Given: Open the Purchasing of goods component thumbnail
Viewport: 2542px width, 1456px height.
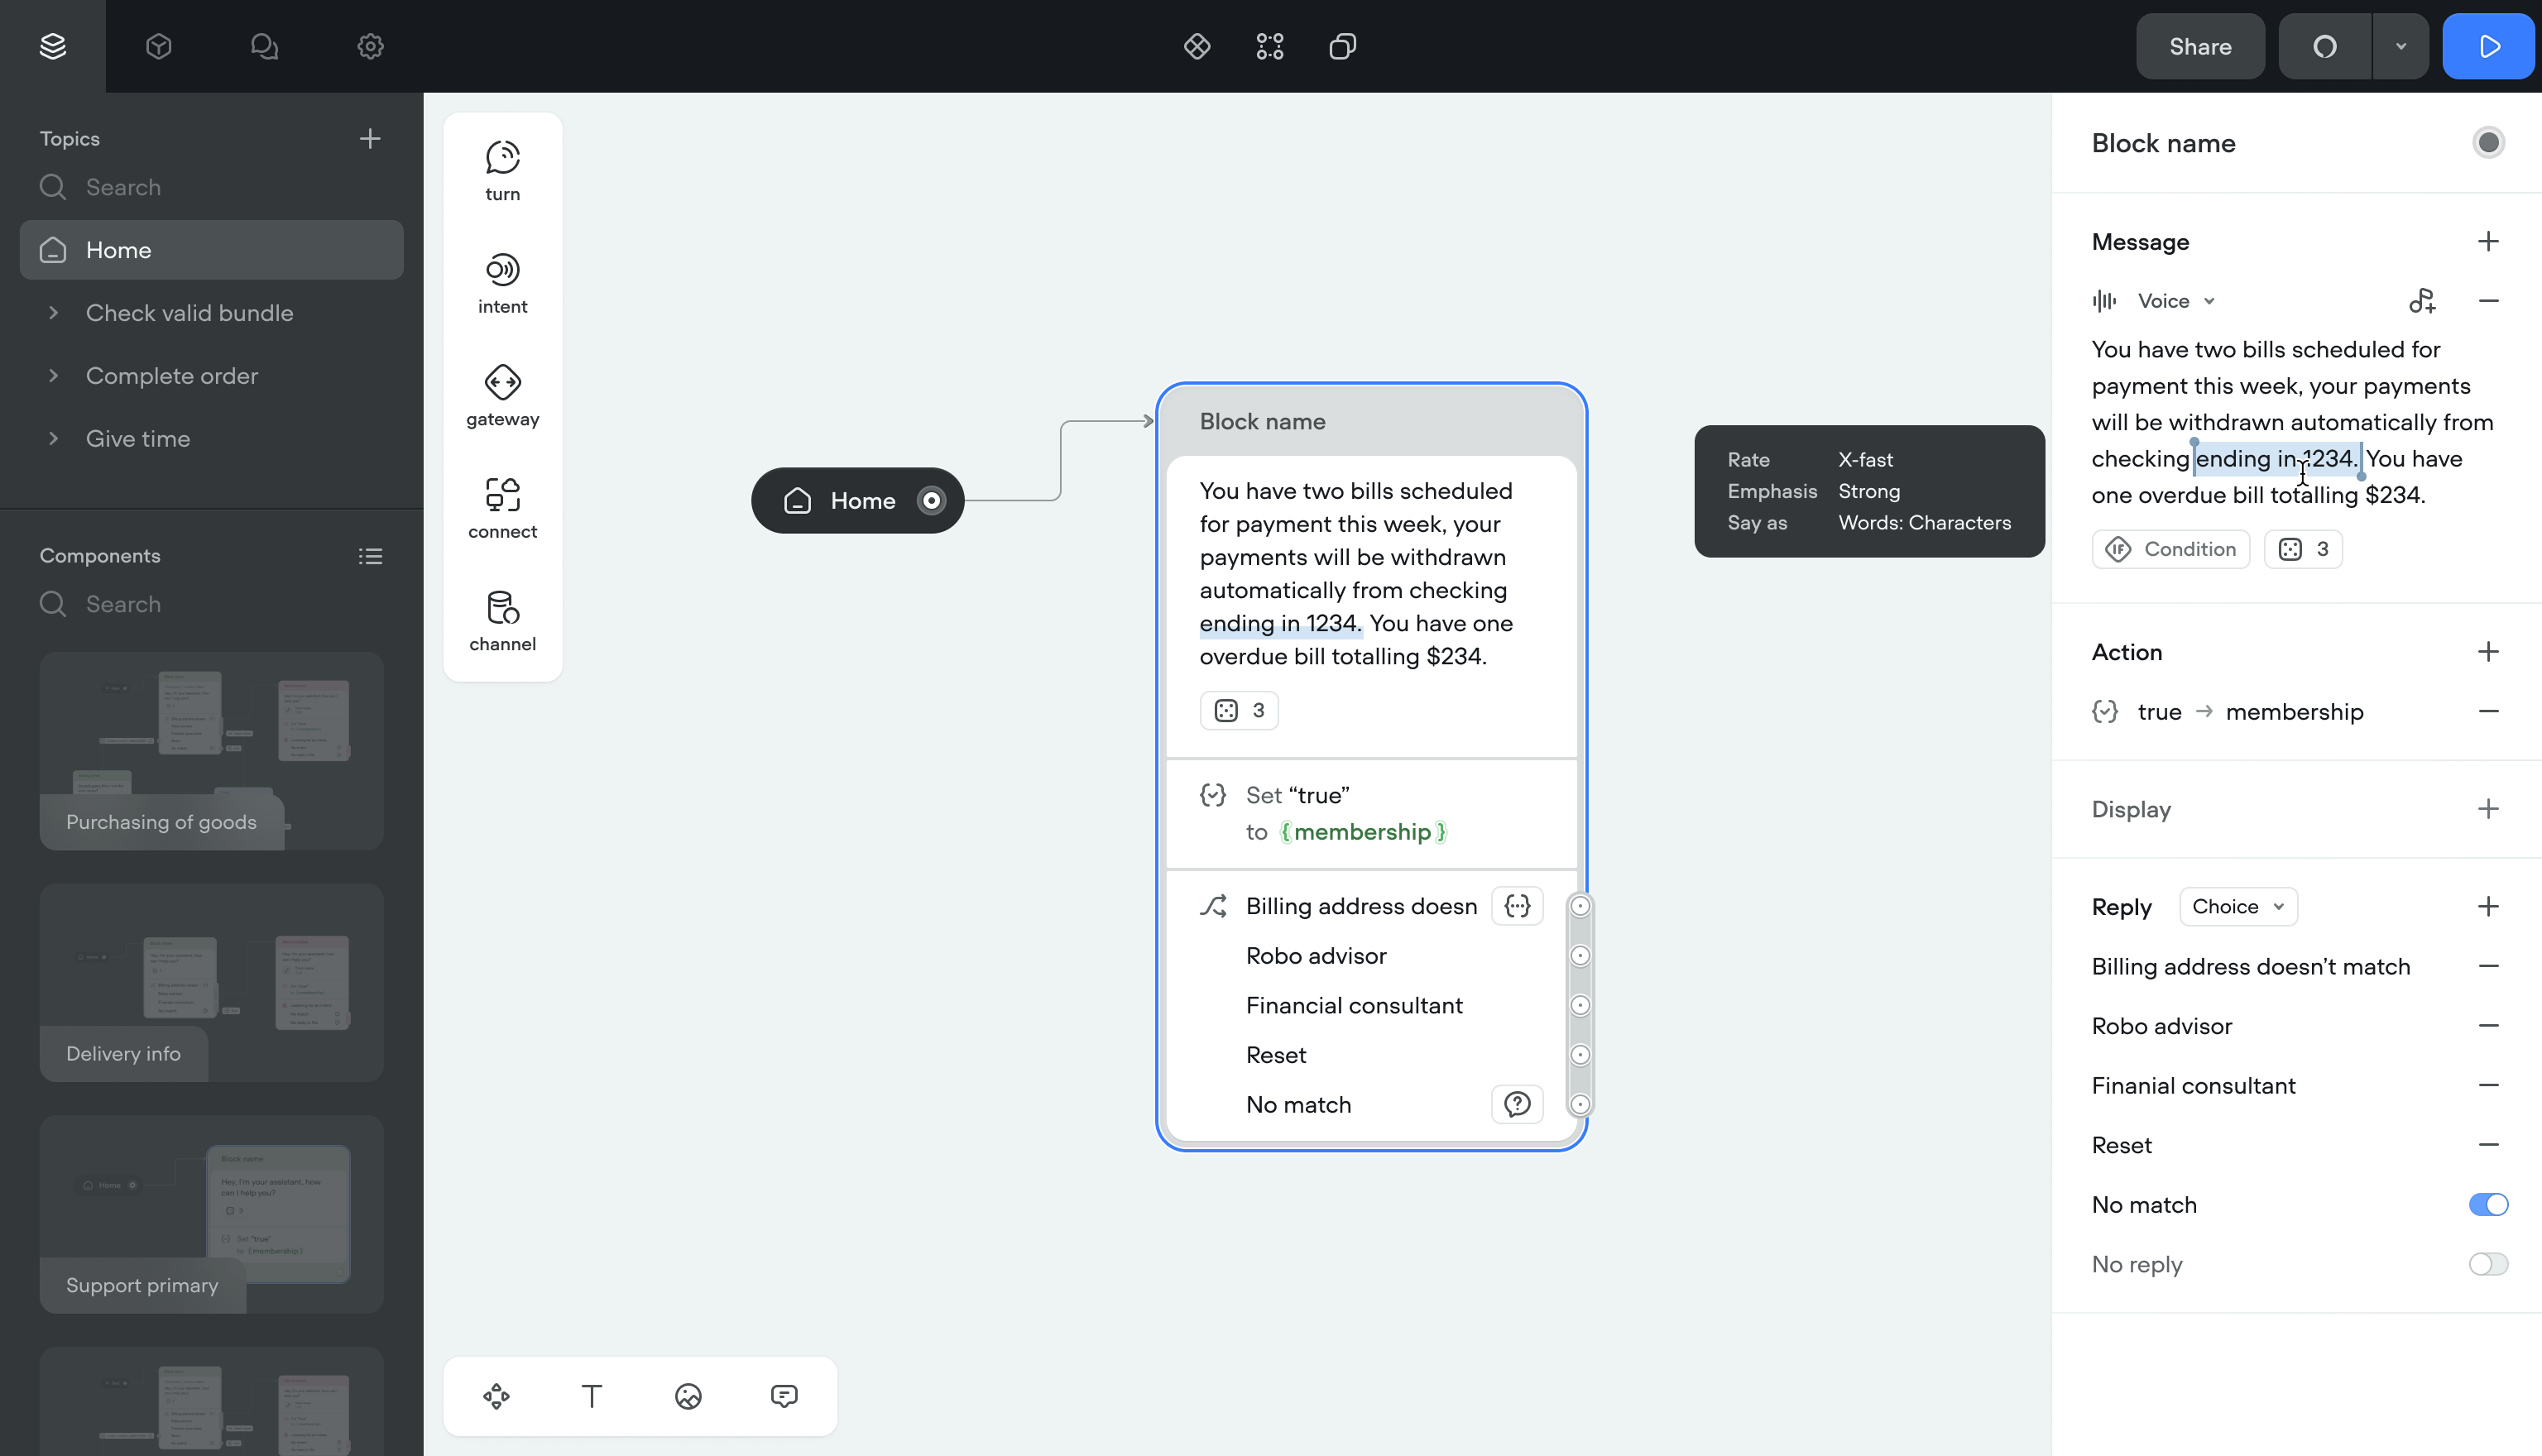Looking at the screenshot, I should point(211,751).
